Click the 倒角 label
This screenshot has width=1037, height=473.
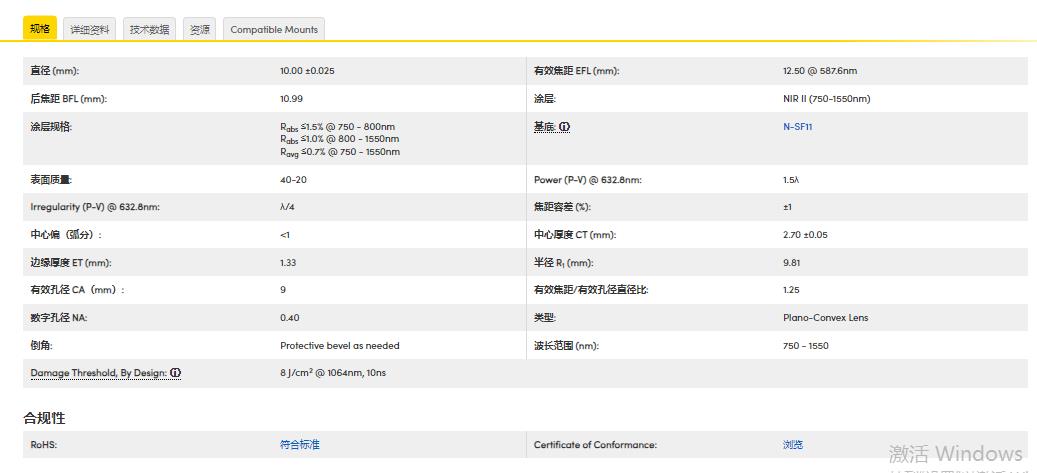41,345
